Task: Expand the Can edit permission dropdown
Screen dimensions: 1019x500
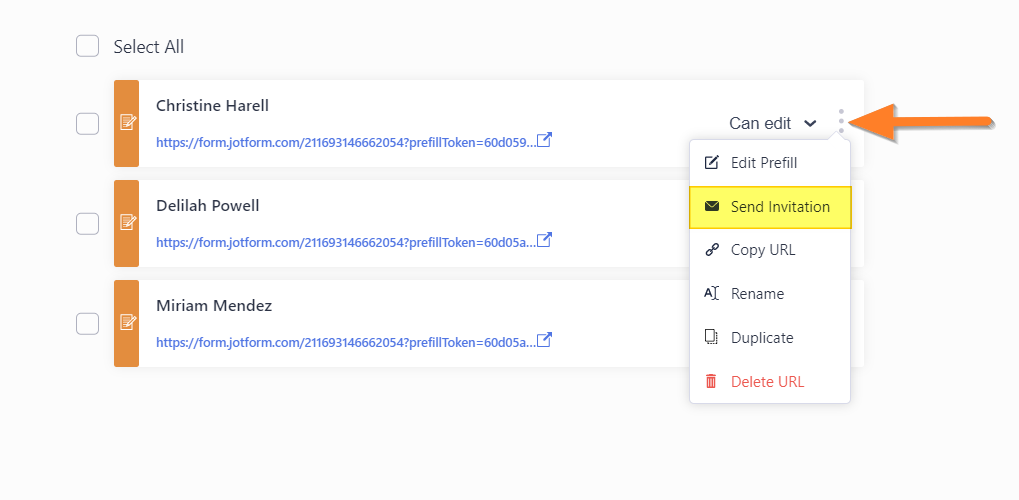Action: pos(773,123)
